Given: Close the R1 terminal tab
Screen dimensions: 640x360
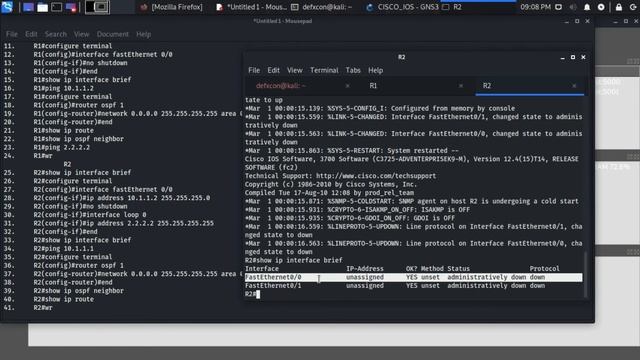Looking at the screenshot, I should (461, 86).
